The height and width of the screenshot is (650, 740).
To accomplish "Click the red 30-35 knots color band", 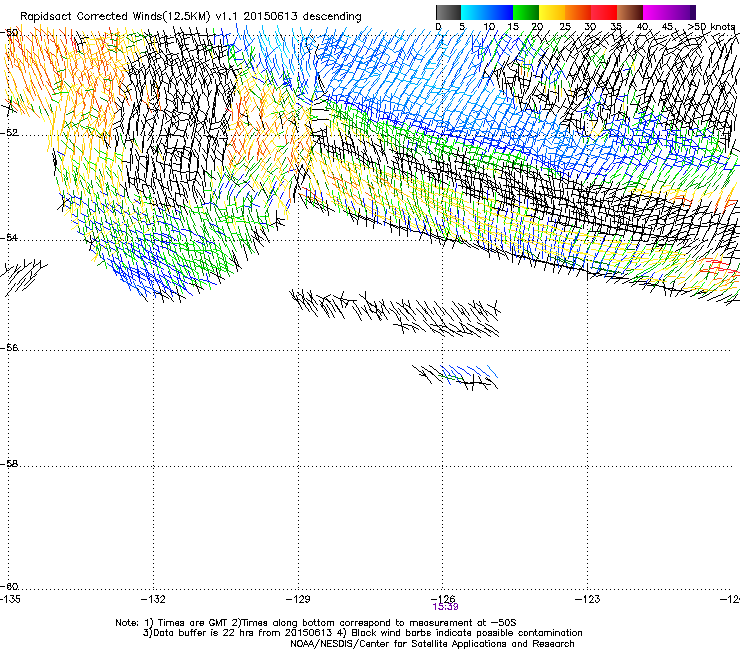I will (x=604, y=12).
